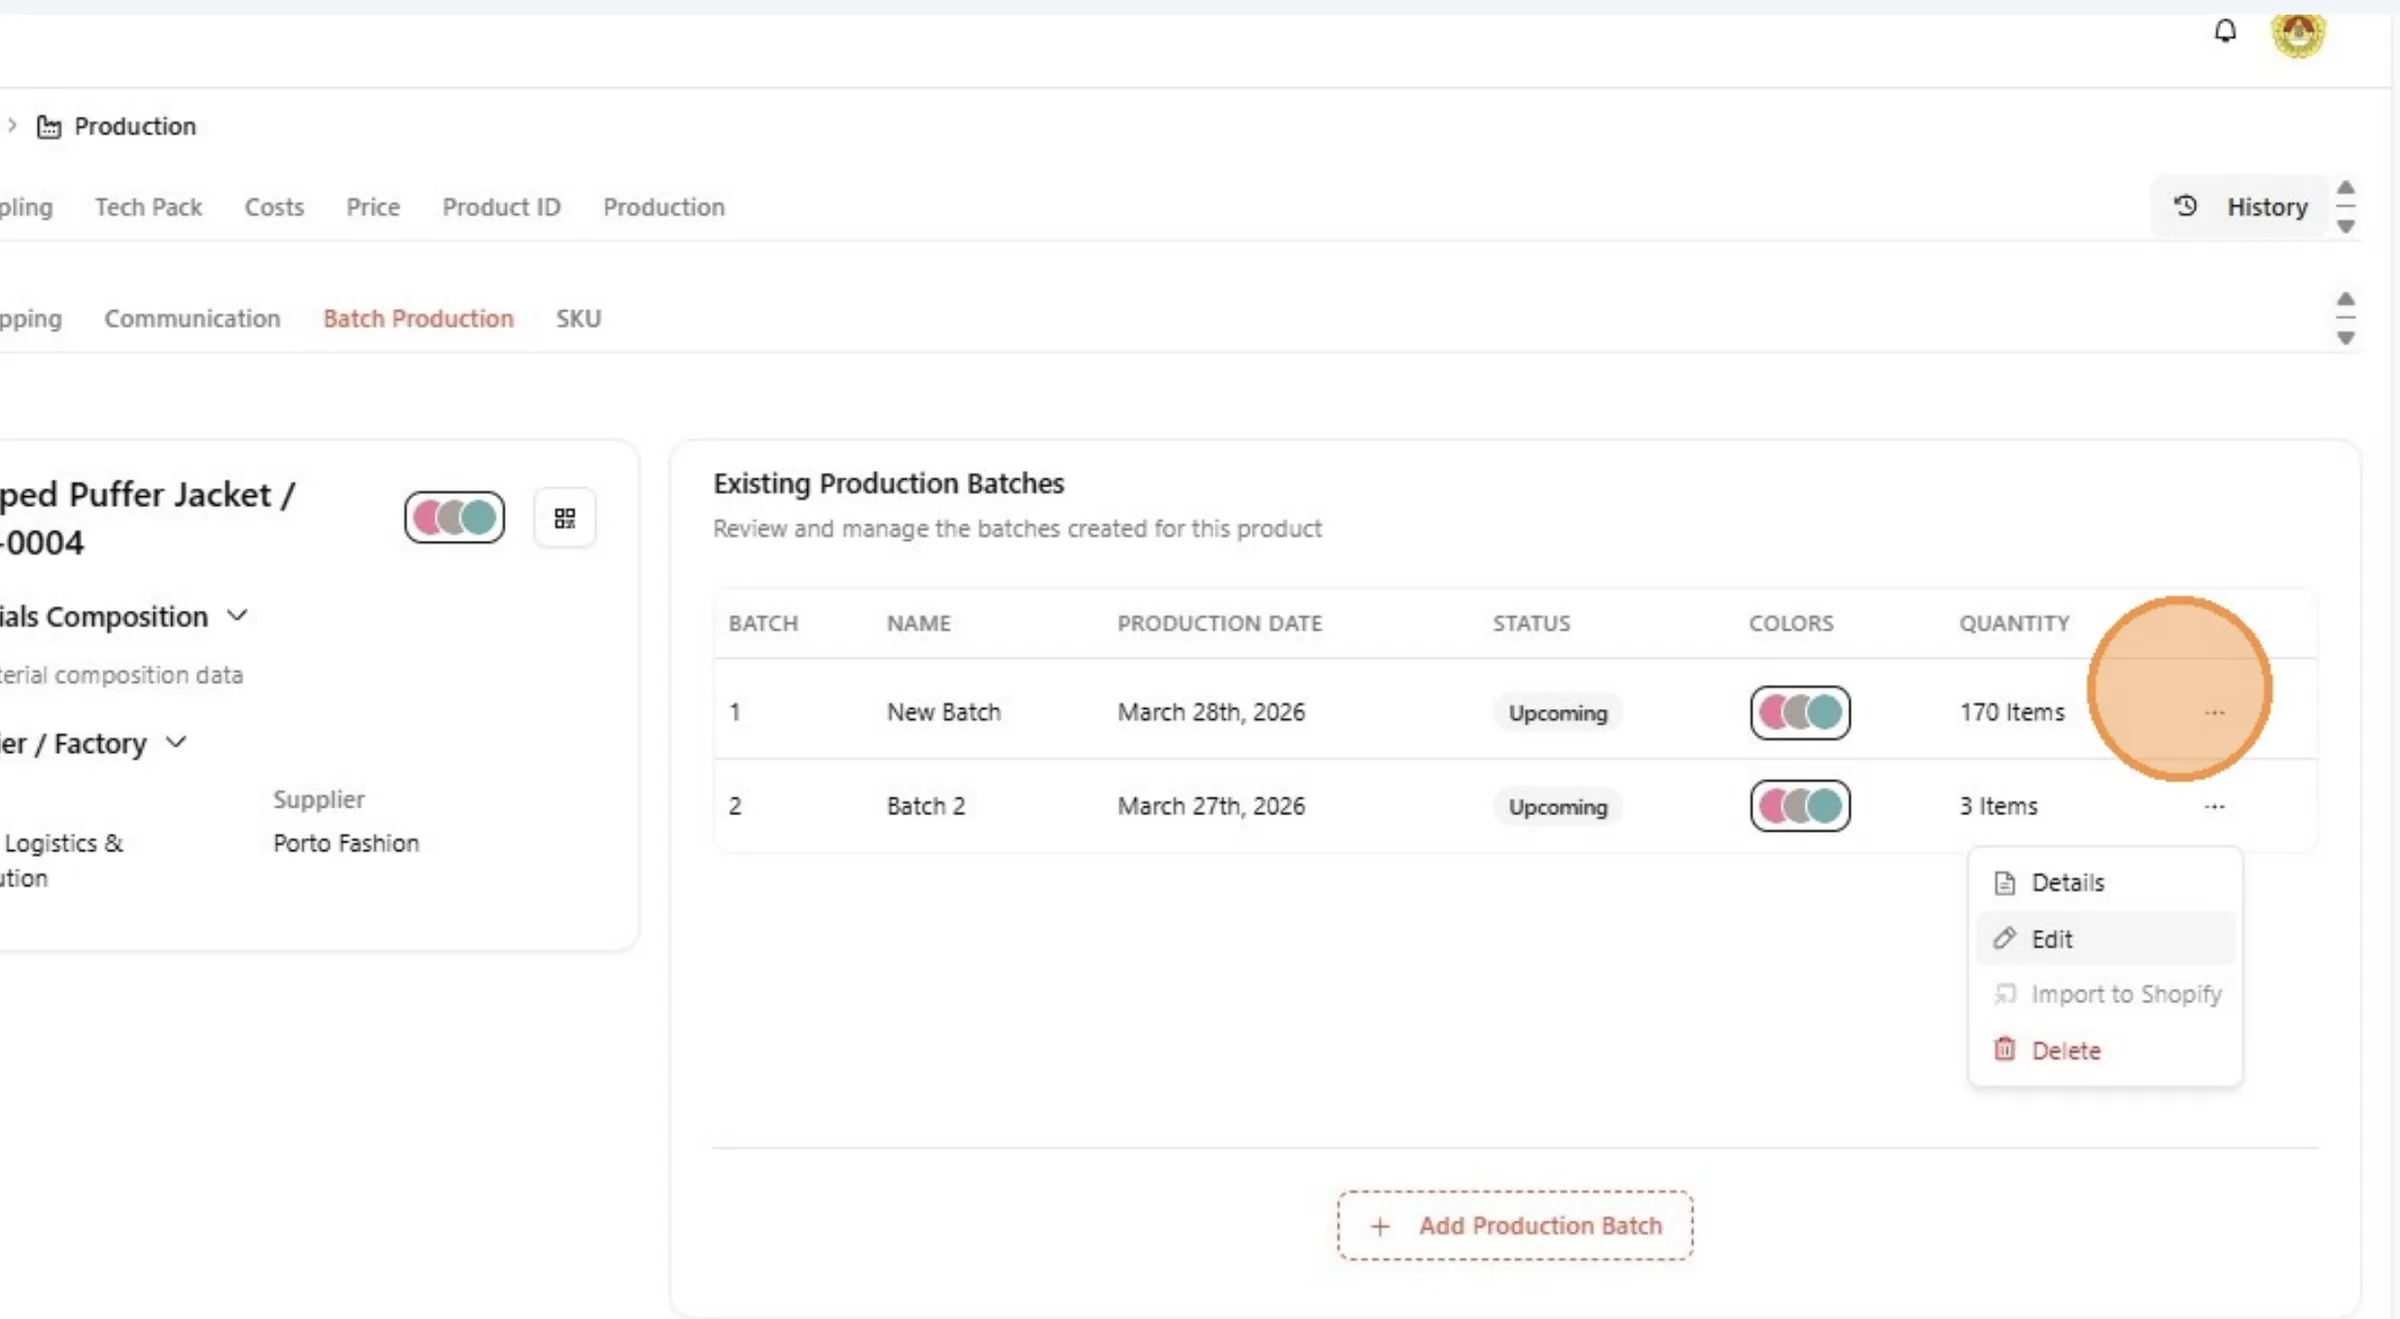Open the SKU sub-tab

(578, 318)
